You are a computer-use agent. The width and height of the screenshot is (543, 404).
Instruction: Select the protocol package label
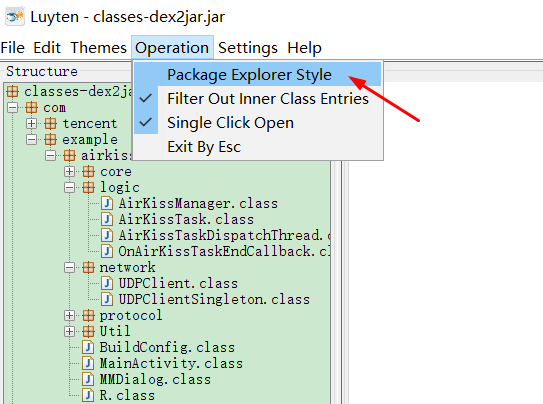[131, 315]
